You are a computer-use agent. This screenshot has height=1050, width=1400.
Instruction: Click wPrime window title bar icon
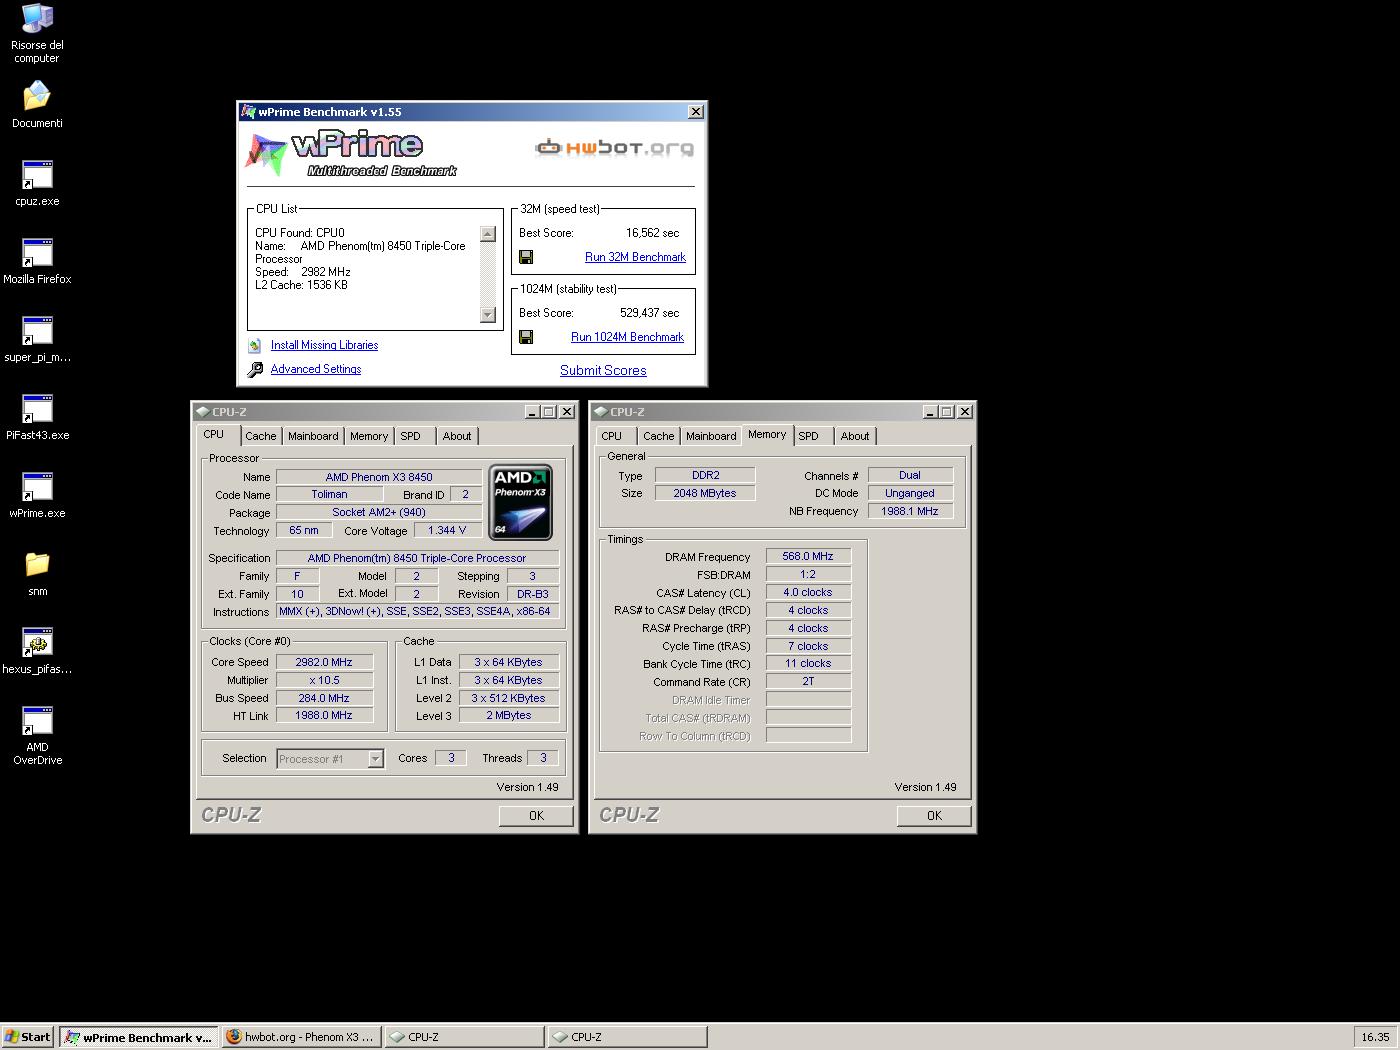[249, 112]
